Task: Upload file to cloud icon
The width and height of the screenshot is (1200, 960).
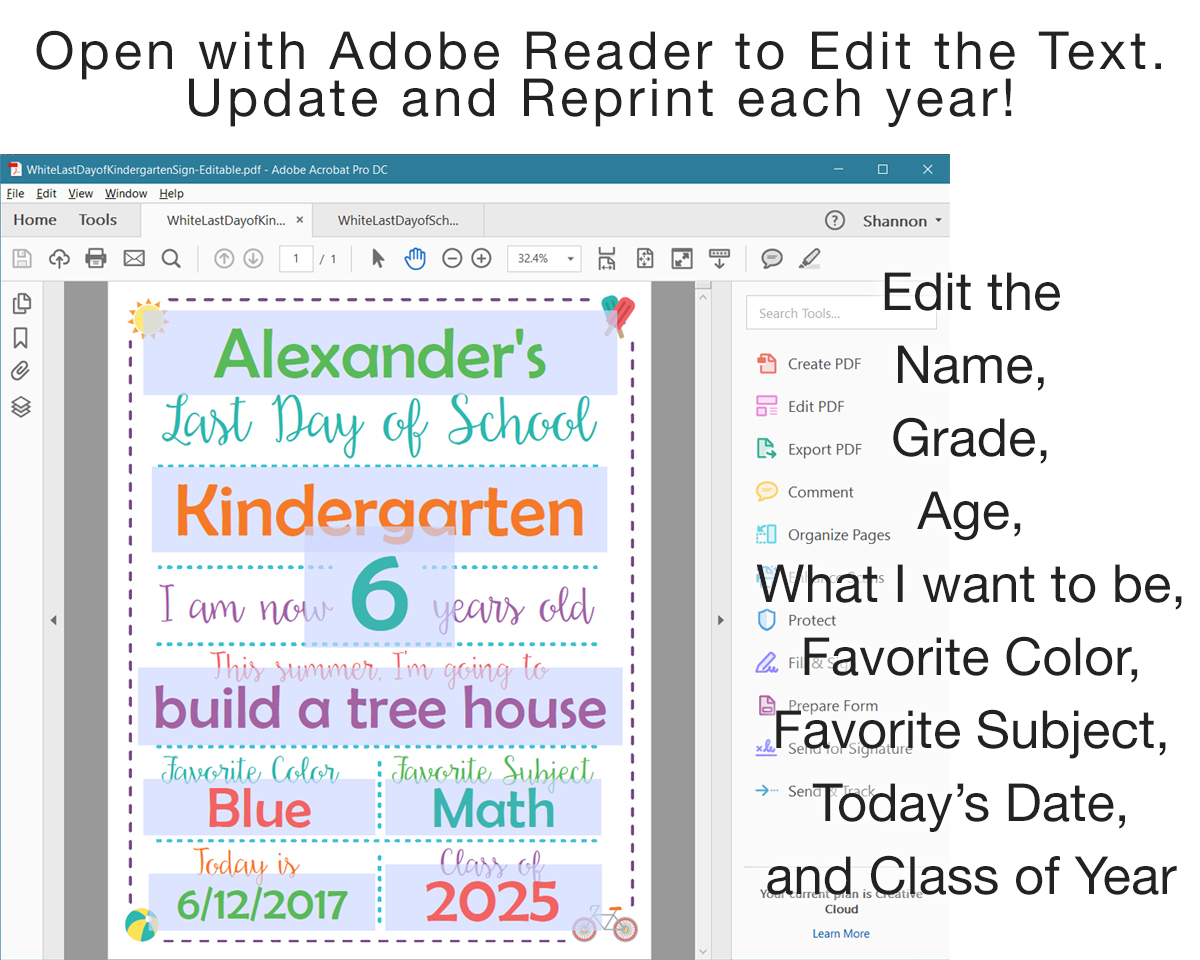Action: (x=59, y=259)
